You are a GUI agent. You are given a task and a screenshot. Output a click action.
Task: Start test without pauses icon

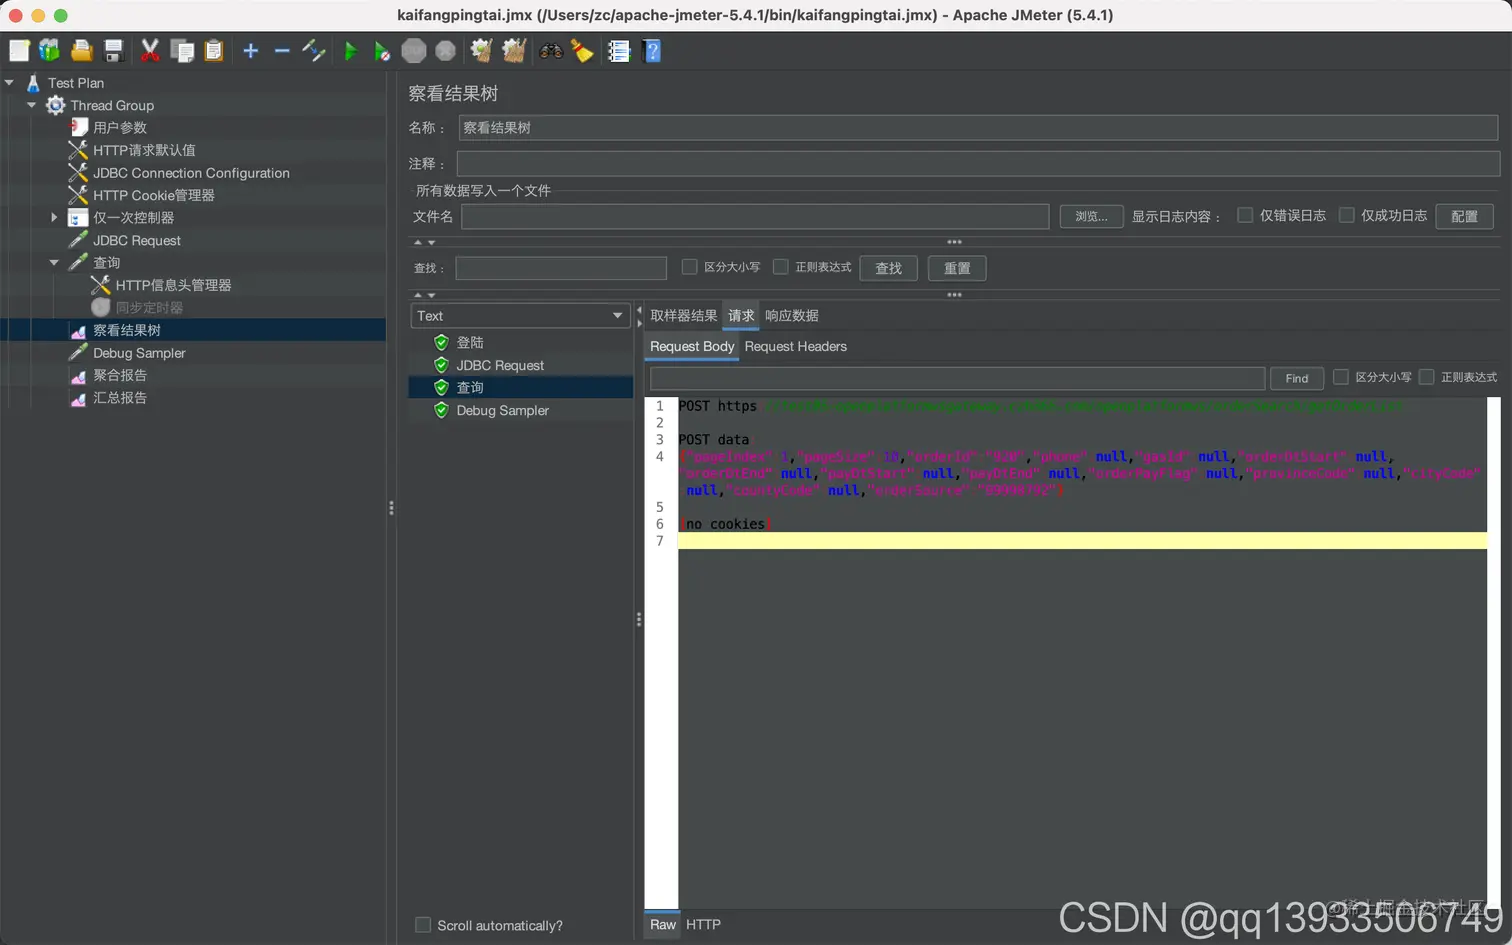(382, 51)
